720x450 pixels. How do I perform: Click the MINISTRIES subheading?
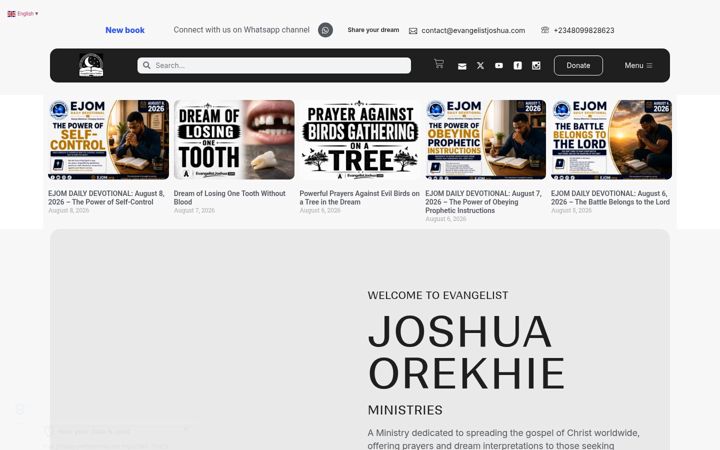(405, 410)
